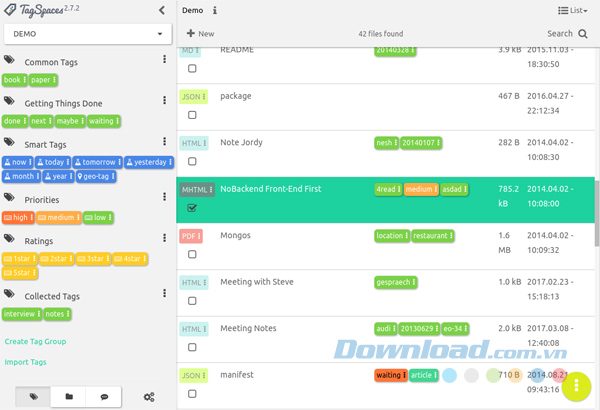Open the Common Tags group menu dots
The image size is (600, 410).
165,59
